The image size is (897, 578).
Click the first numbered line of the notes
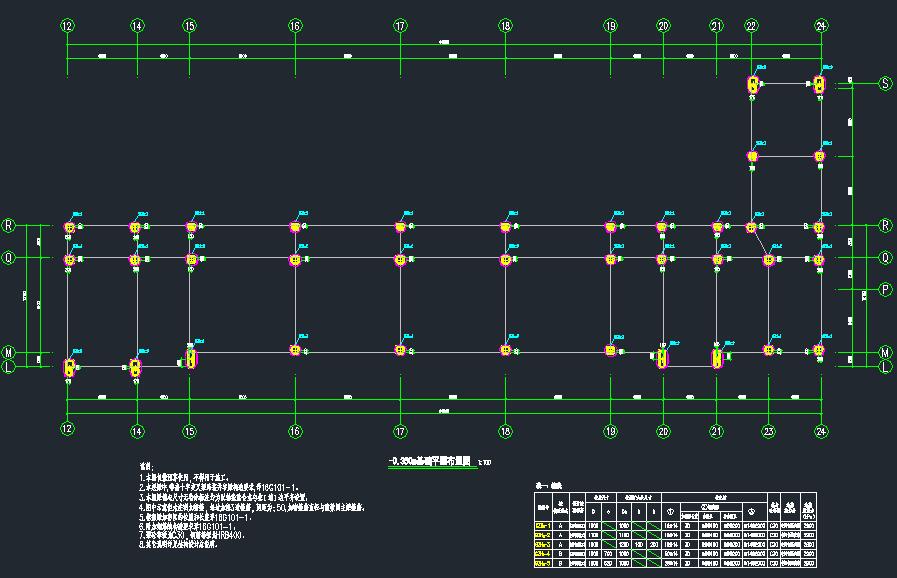point(198,477)
